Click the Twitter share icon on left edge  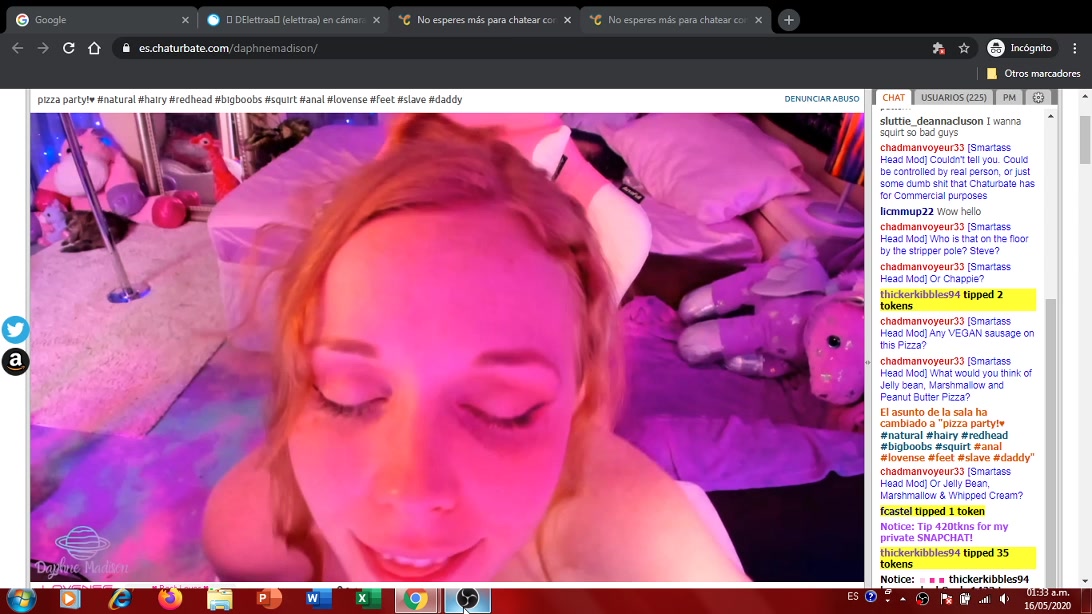(x=15, y=330)
